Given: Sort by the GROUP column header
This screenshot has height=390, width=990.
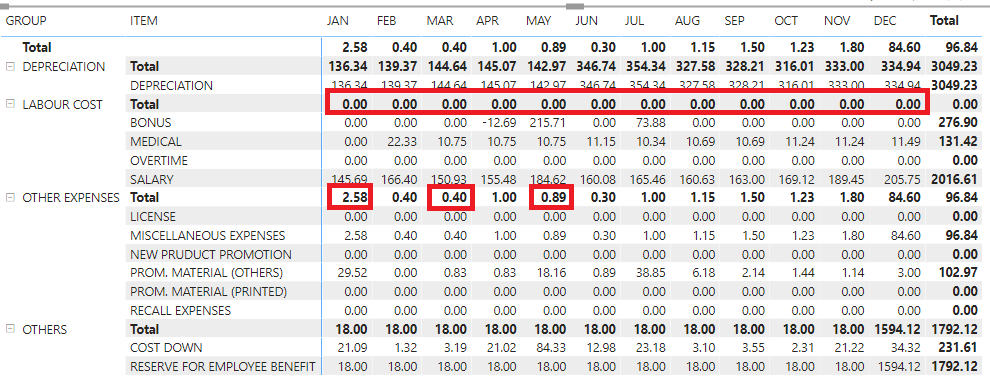Looking at the screenshot, I should point(26,21).
